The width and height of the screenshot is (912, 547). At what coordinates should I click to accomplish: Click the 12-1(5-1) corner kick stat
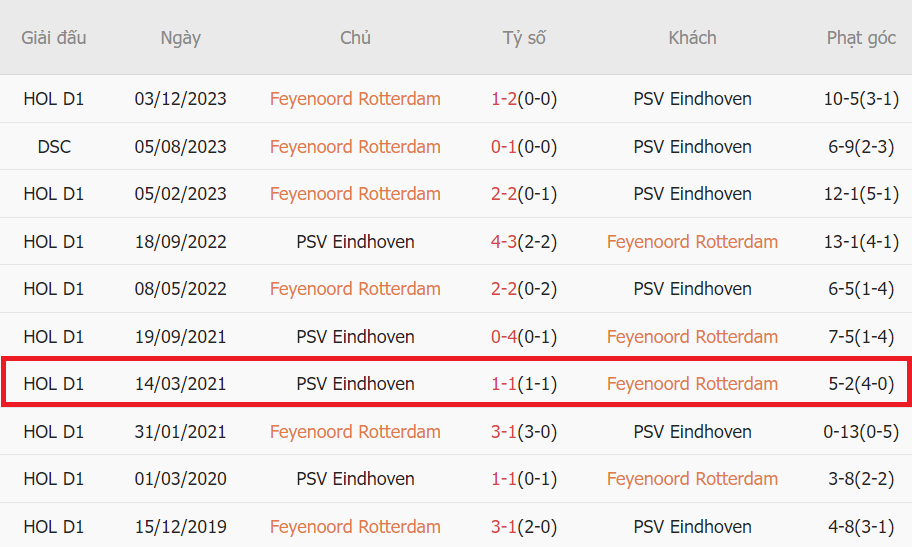click(861, 194)
